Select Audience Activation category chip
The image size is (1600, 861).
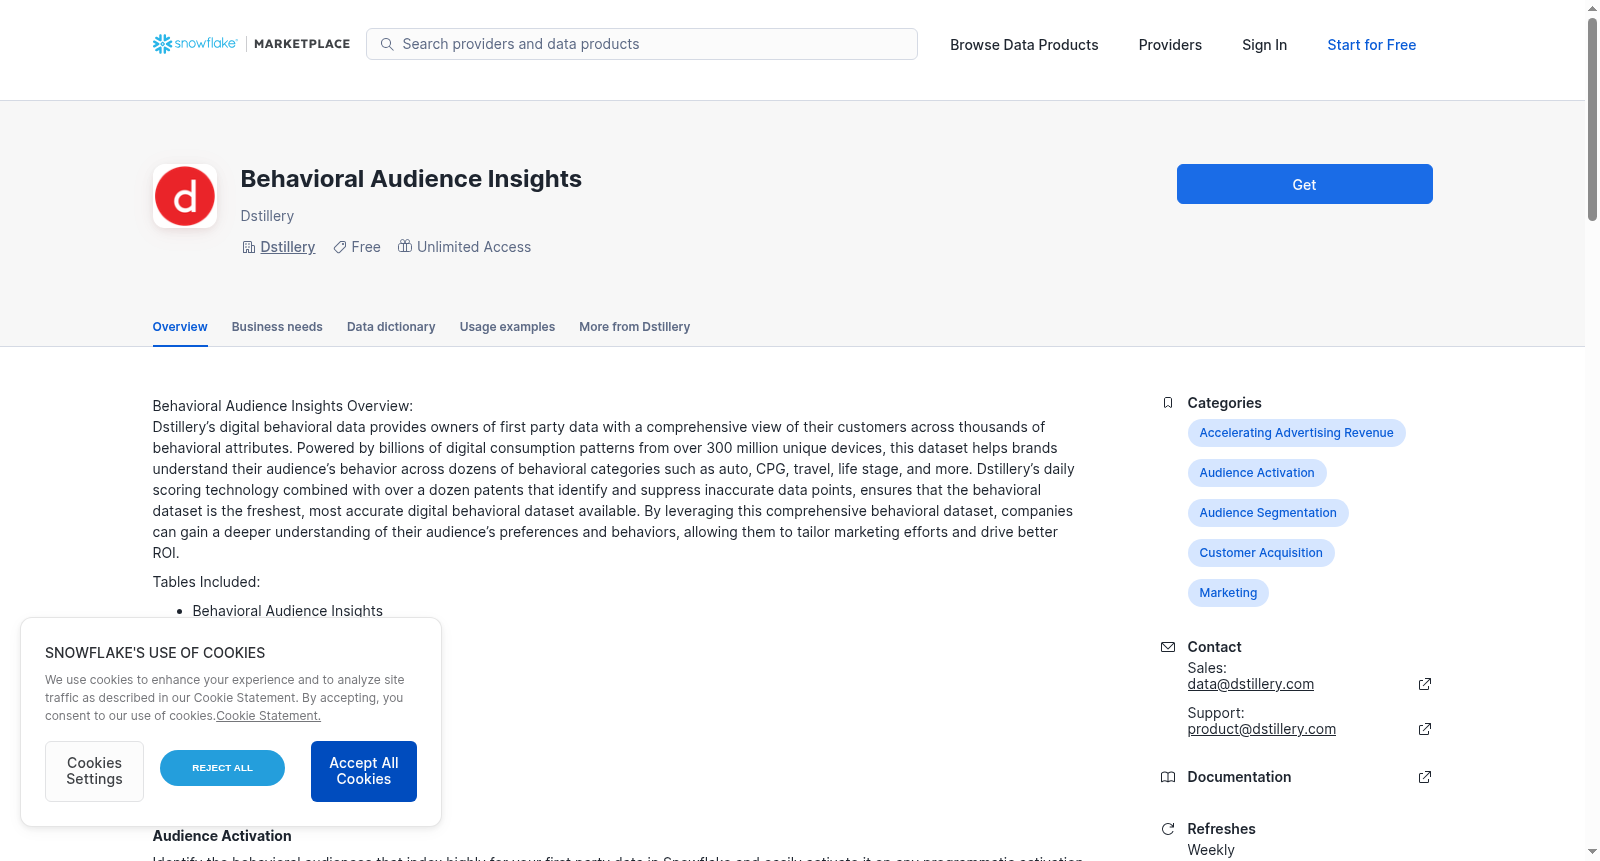1257,473
